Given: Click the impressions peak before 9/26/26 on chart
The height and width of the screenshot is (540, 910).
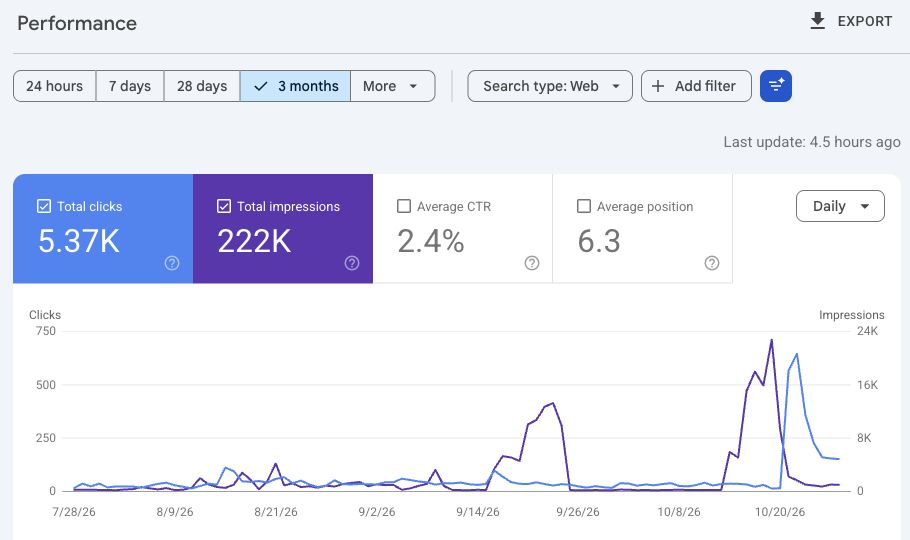Looking at the screenshot, I should (x=553, y=403).
